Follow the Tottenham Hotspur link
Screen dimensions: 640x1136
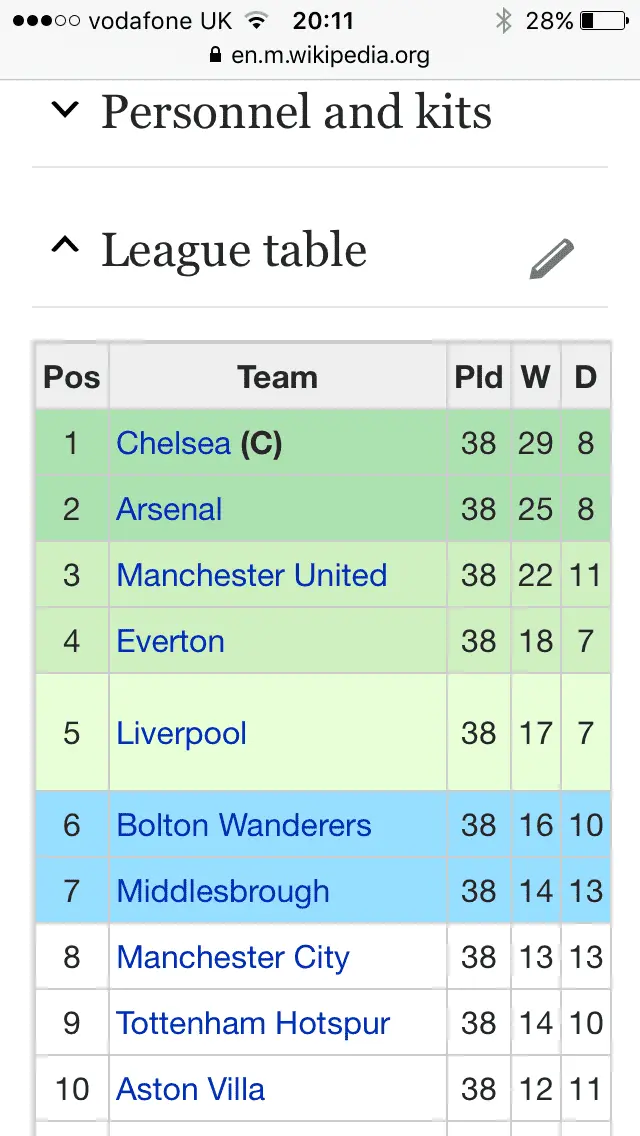pyautogui.click(x=252, y=1023)
